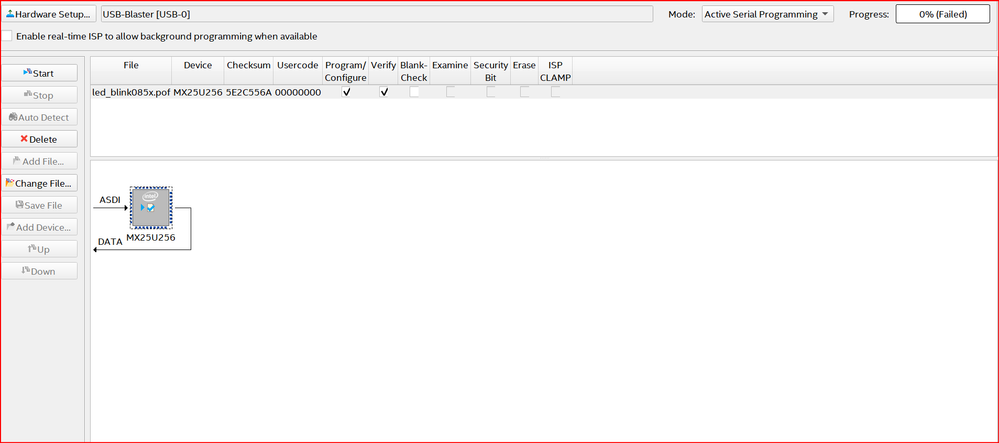Toggle Erase checkbox for led_blink085x.pof
This screenshot has width=999, height=443.
524,92
